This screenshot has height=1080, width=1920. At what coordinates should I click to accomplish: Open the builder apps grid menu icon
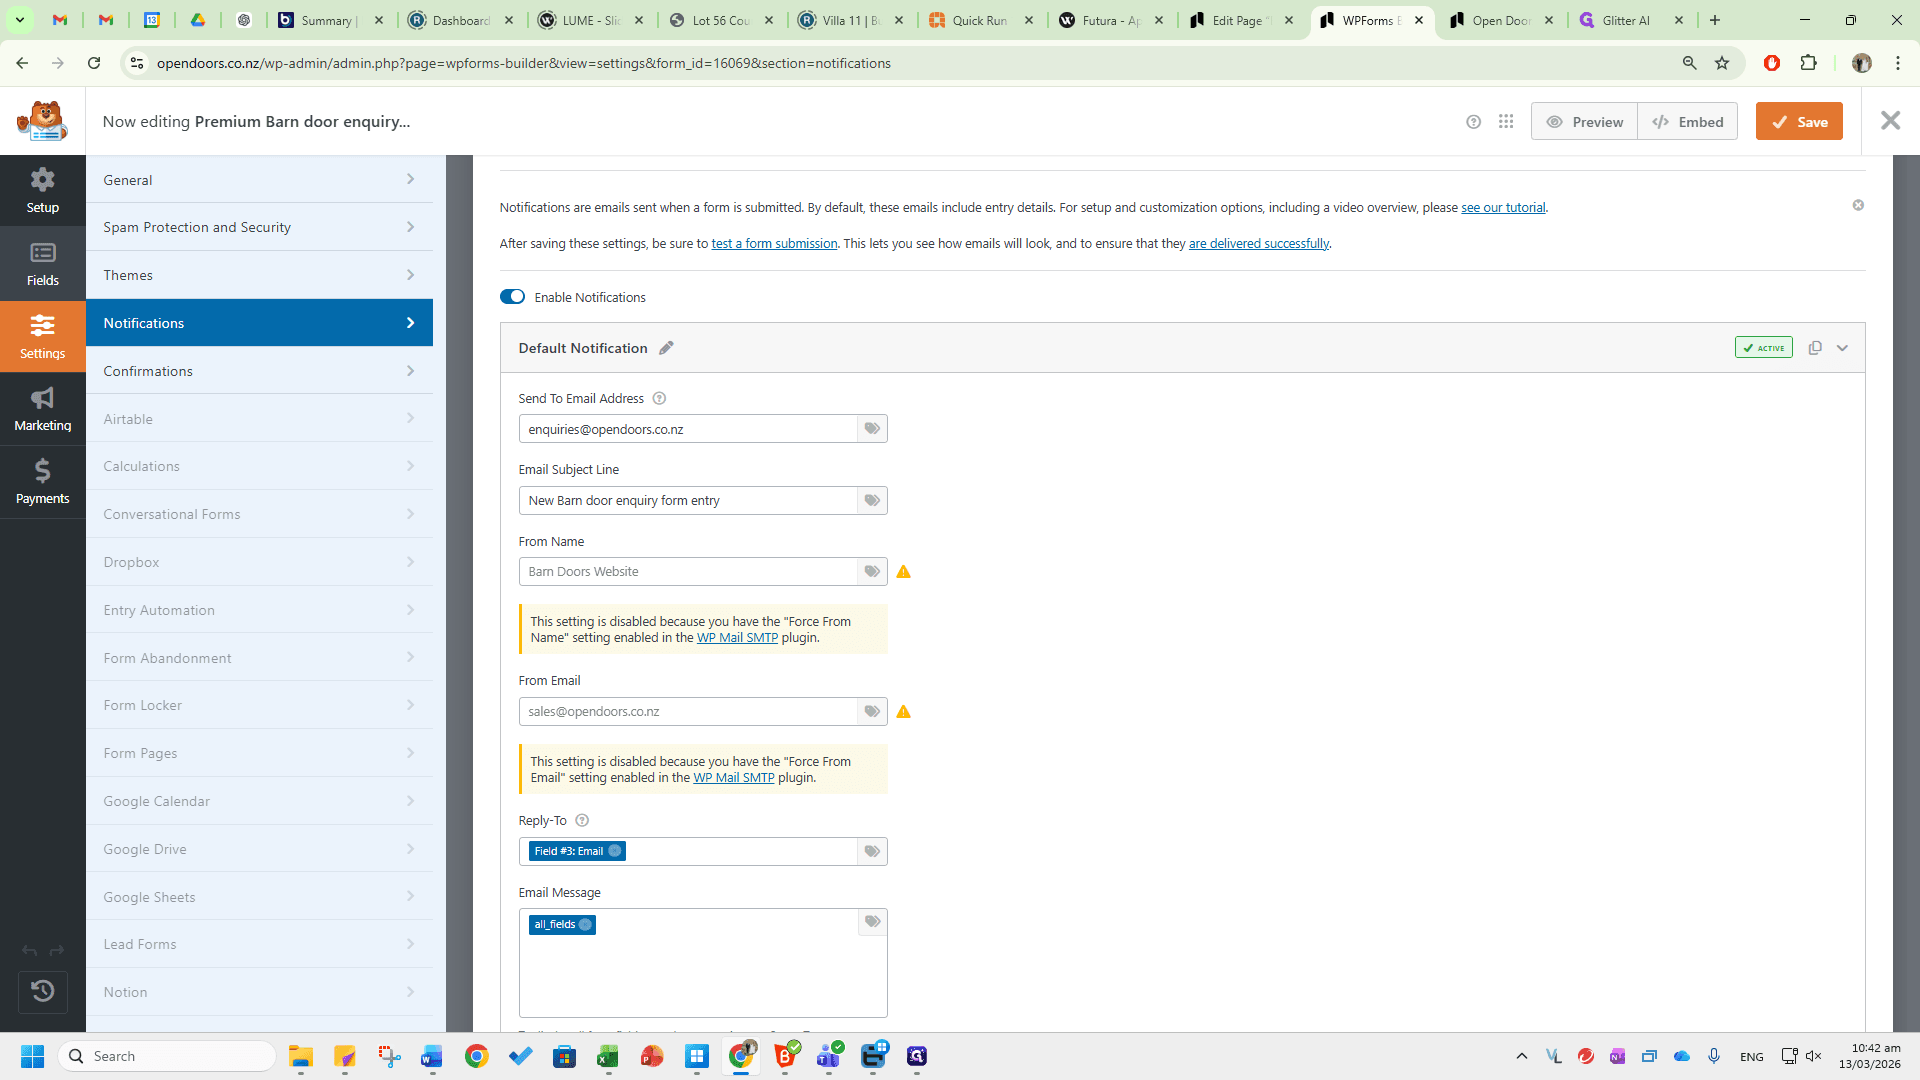click(1506, 122)
